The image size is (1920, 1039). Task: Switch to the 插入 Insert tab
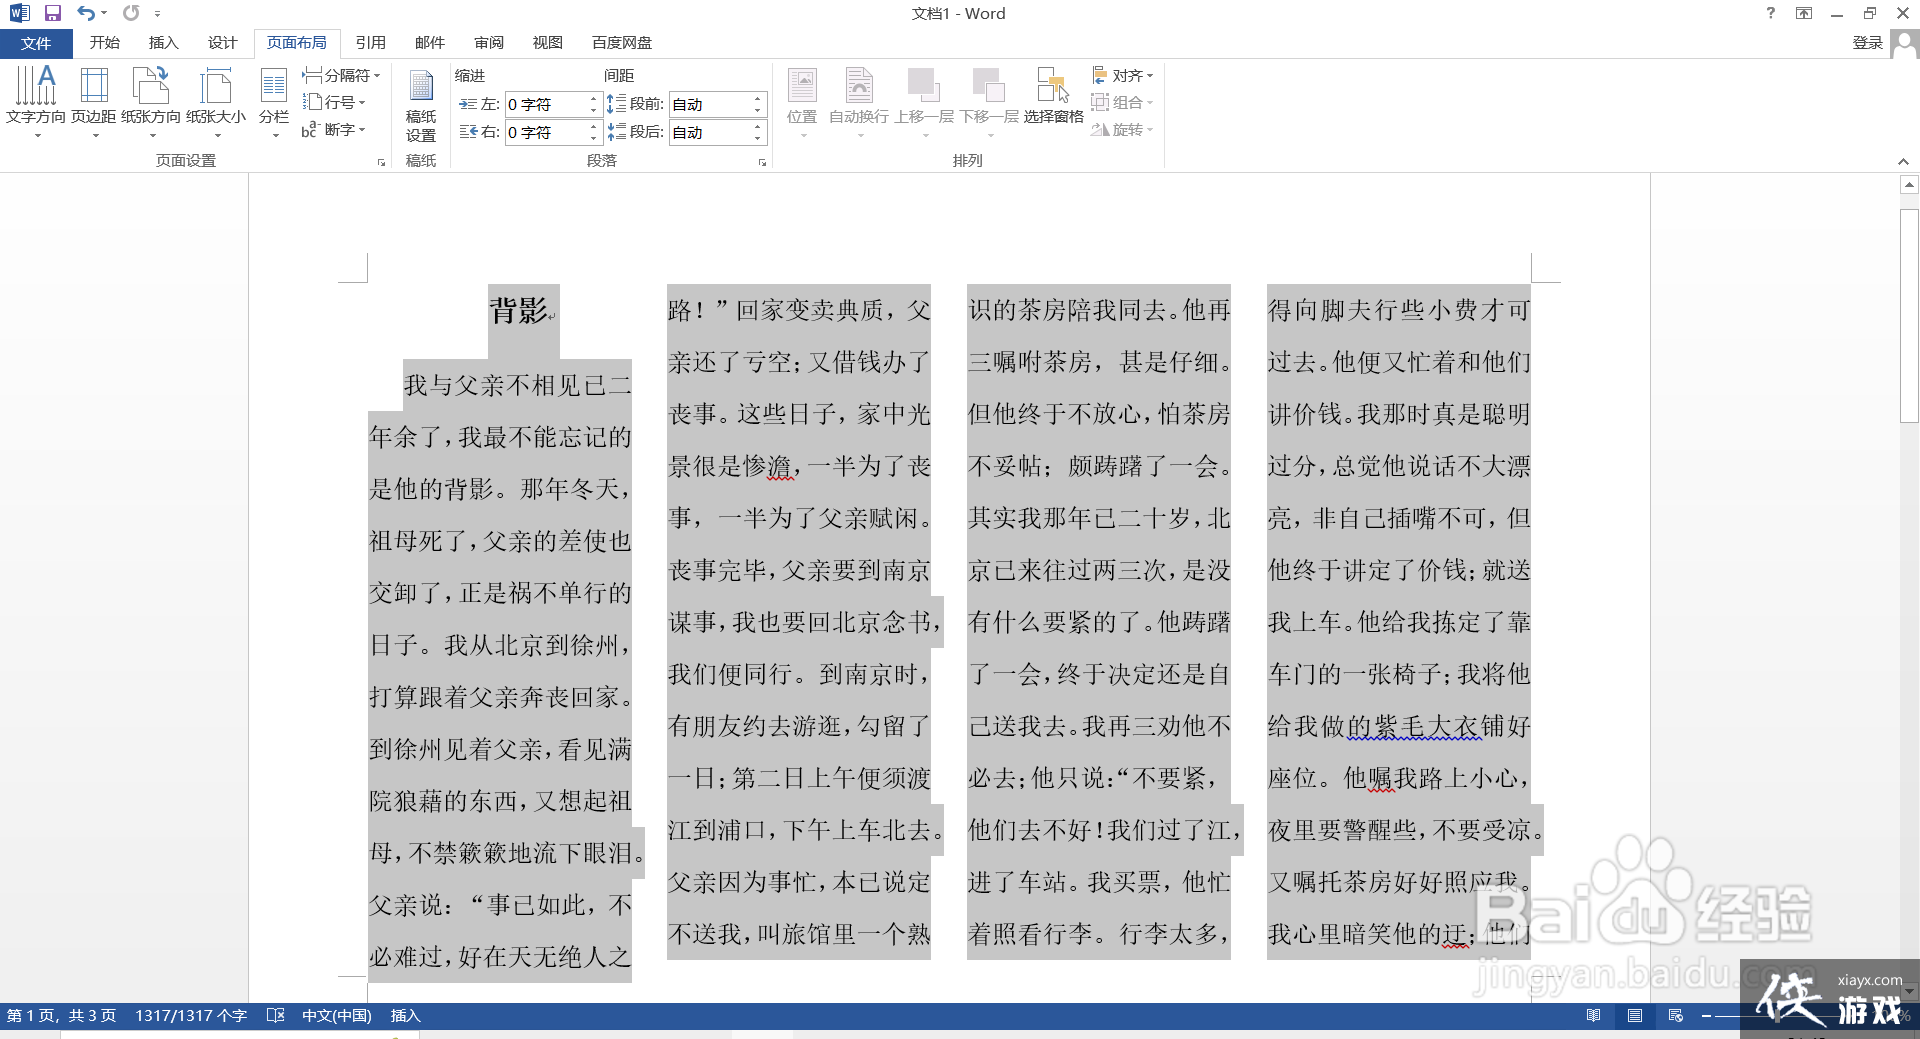pyautogui.click(x=163, y=43)
